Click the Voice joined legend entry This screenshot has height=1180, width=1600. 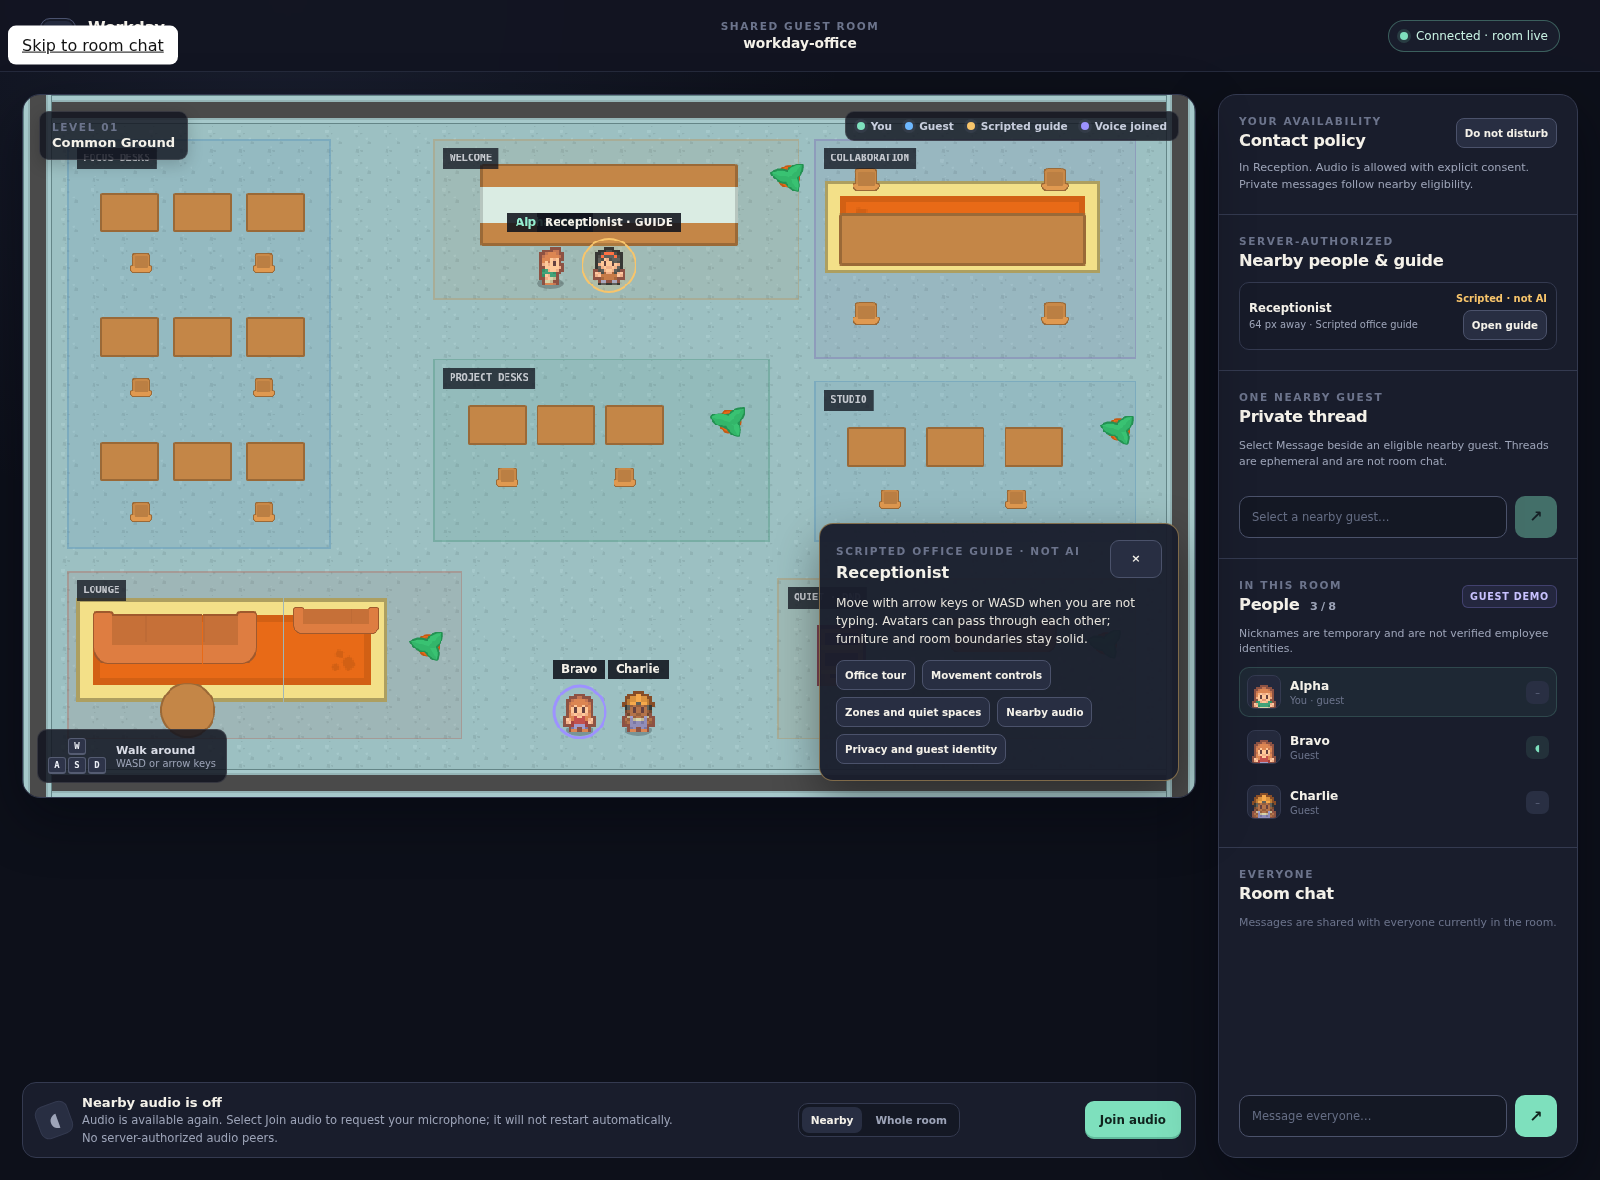click(x=1124, y=126)
